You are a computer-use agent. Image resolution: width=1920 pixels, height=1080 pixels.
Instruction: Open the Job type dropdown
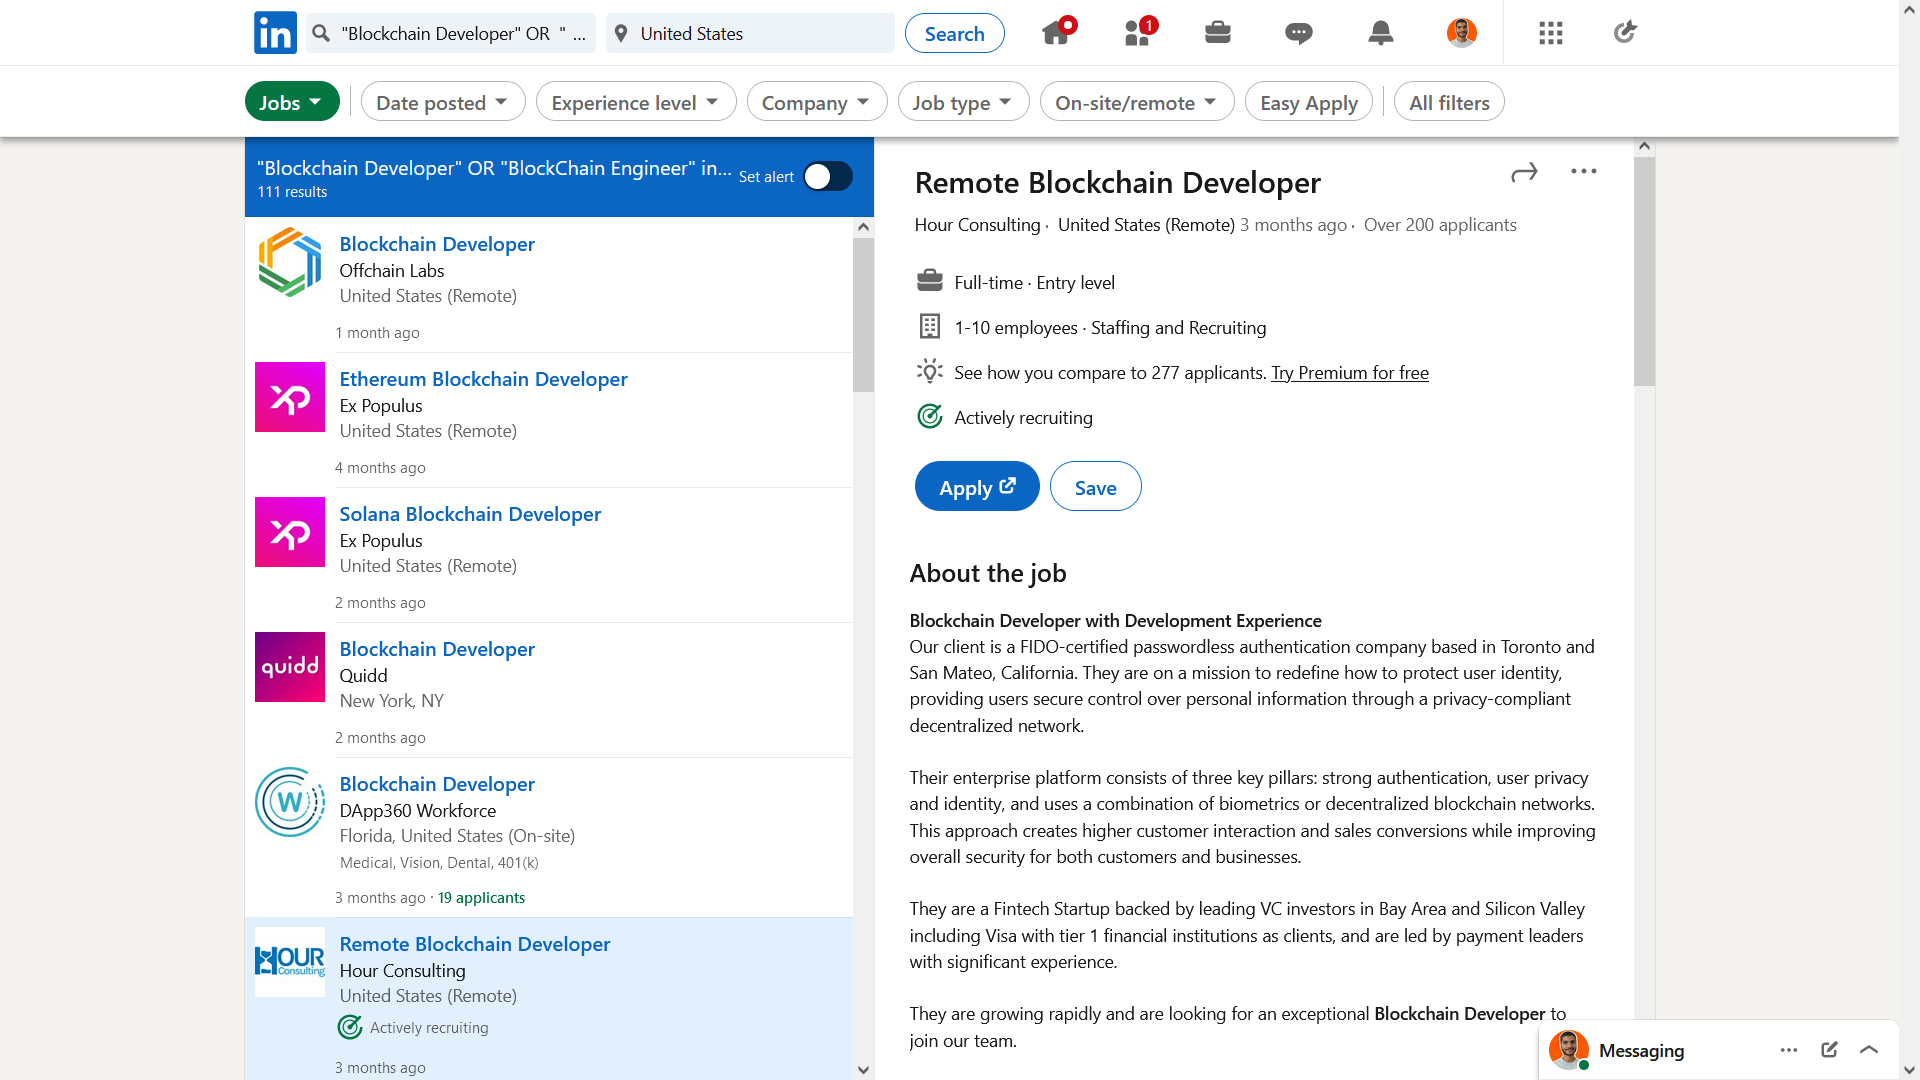pos(964,102)
